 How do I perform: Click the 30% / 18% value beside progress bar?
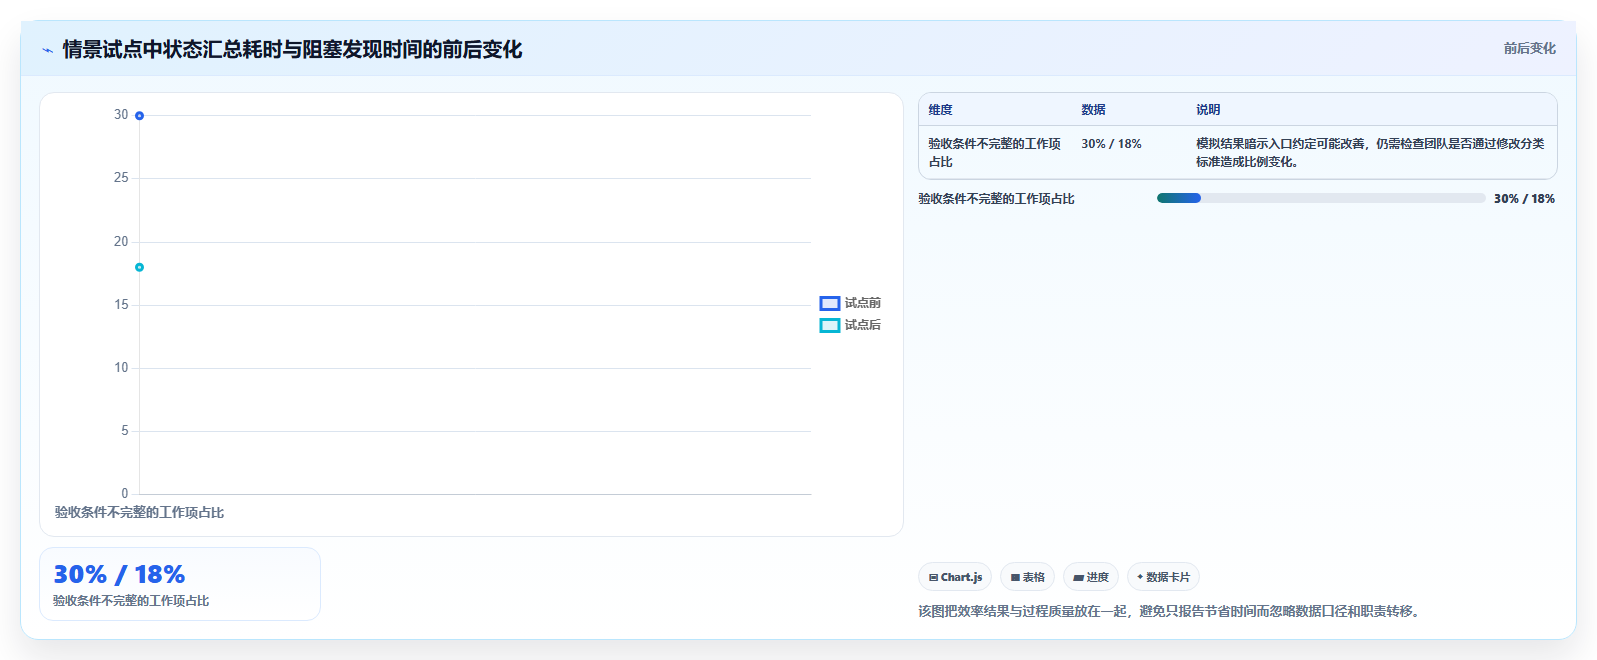click(1524, 199)
